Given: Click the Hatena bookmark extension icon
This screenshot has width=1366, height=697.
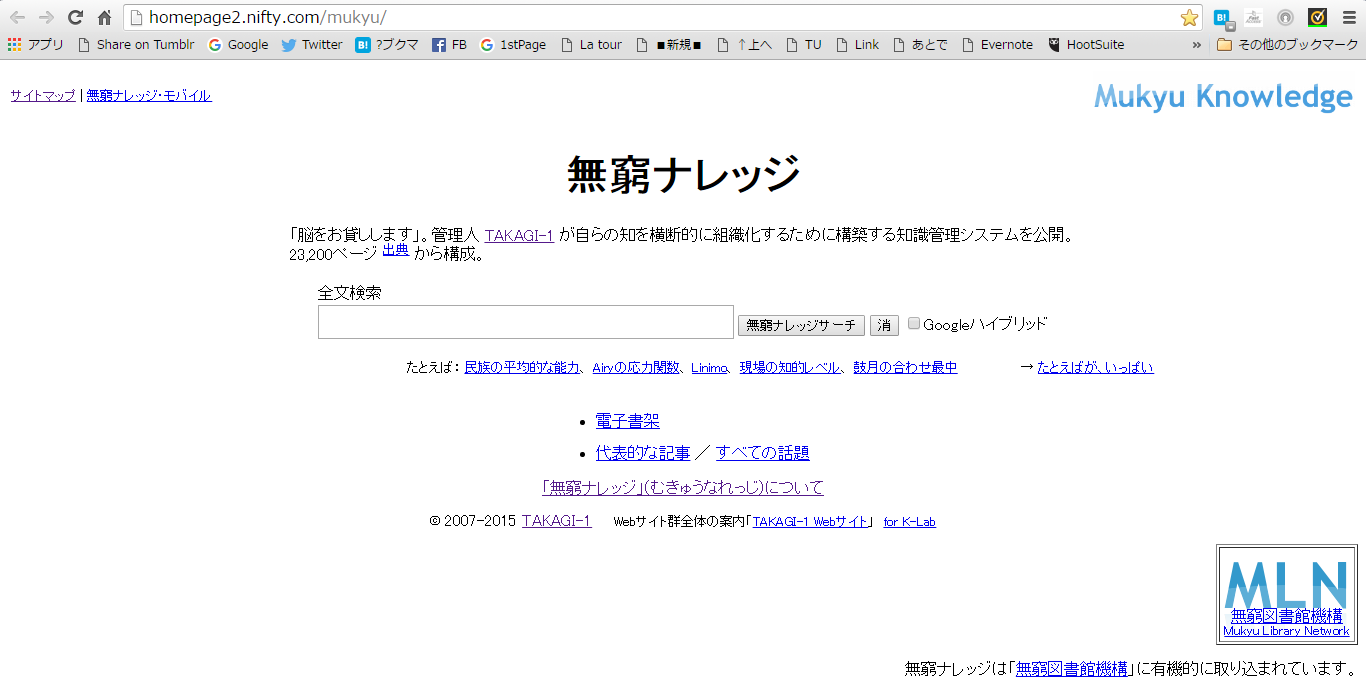Looking at the screenshot, I should 1222,17.
